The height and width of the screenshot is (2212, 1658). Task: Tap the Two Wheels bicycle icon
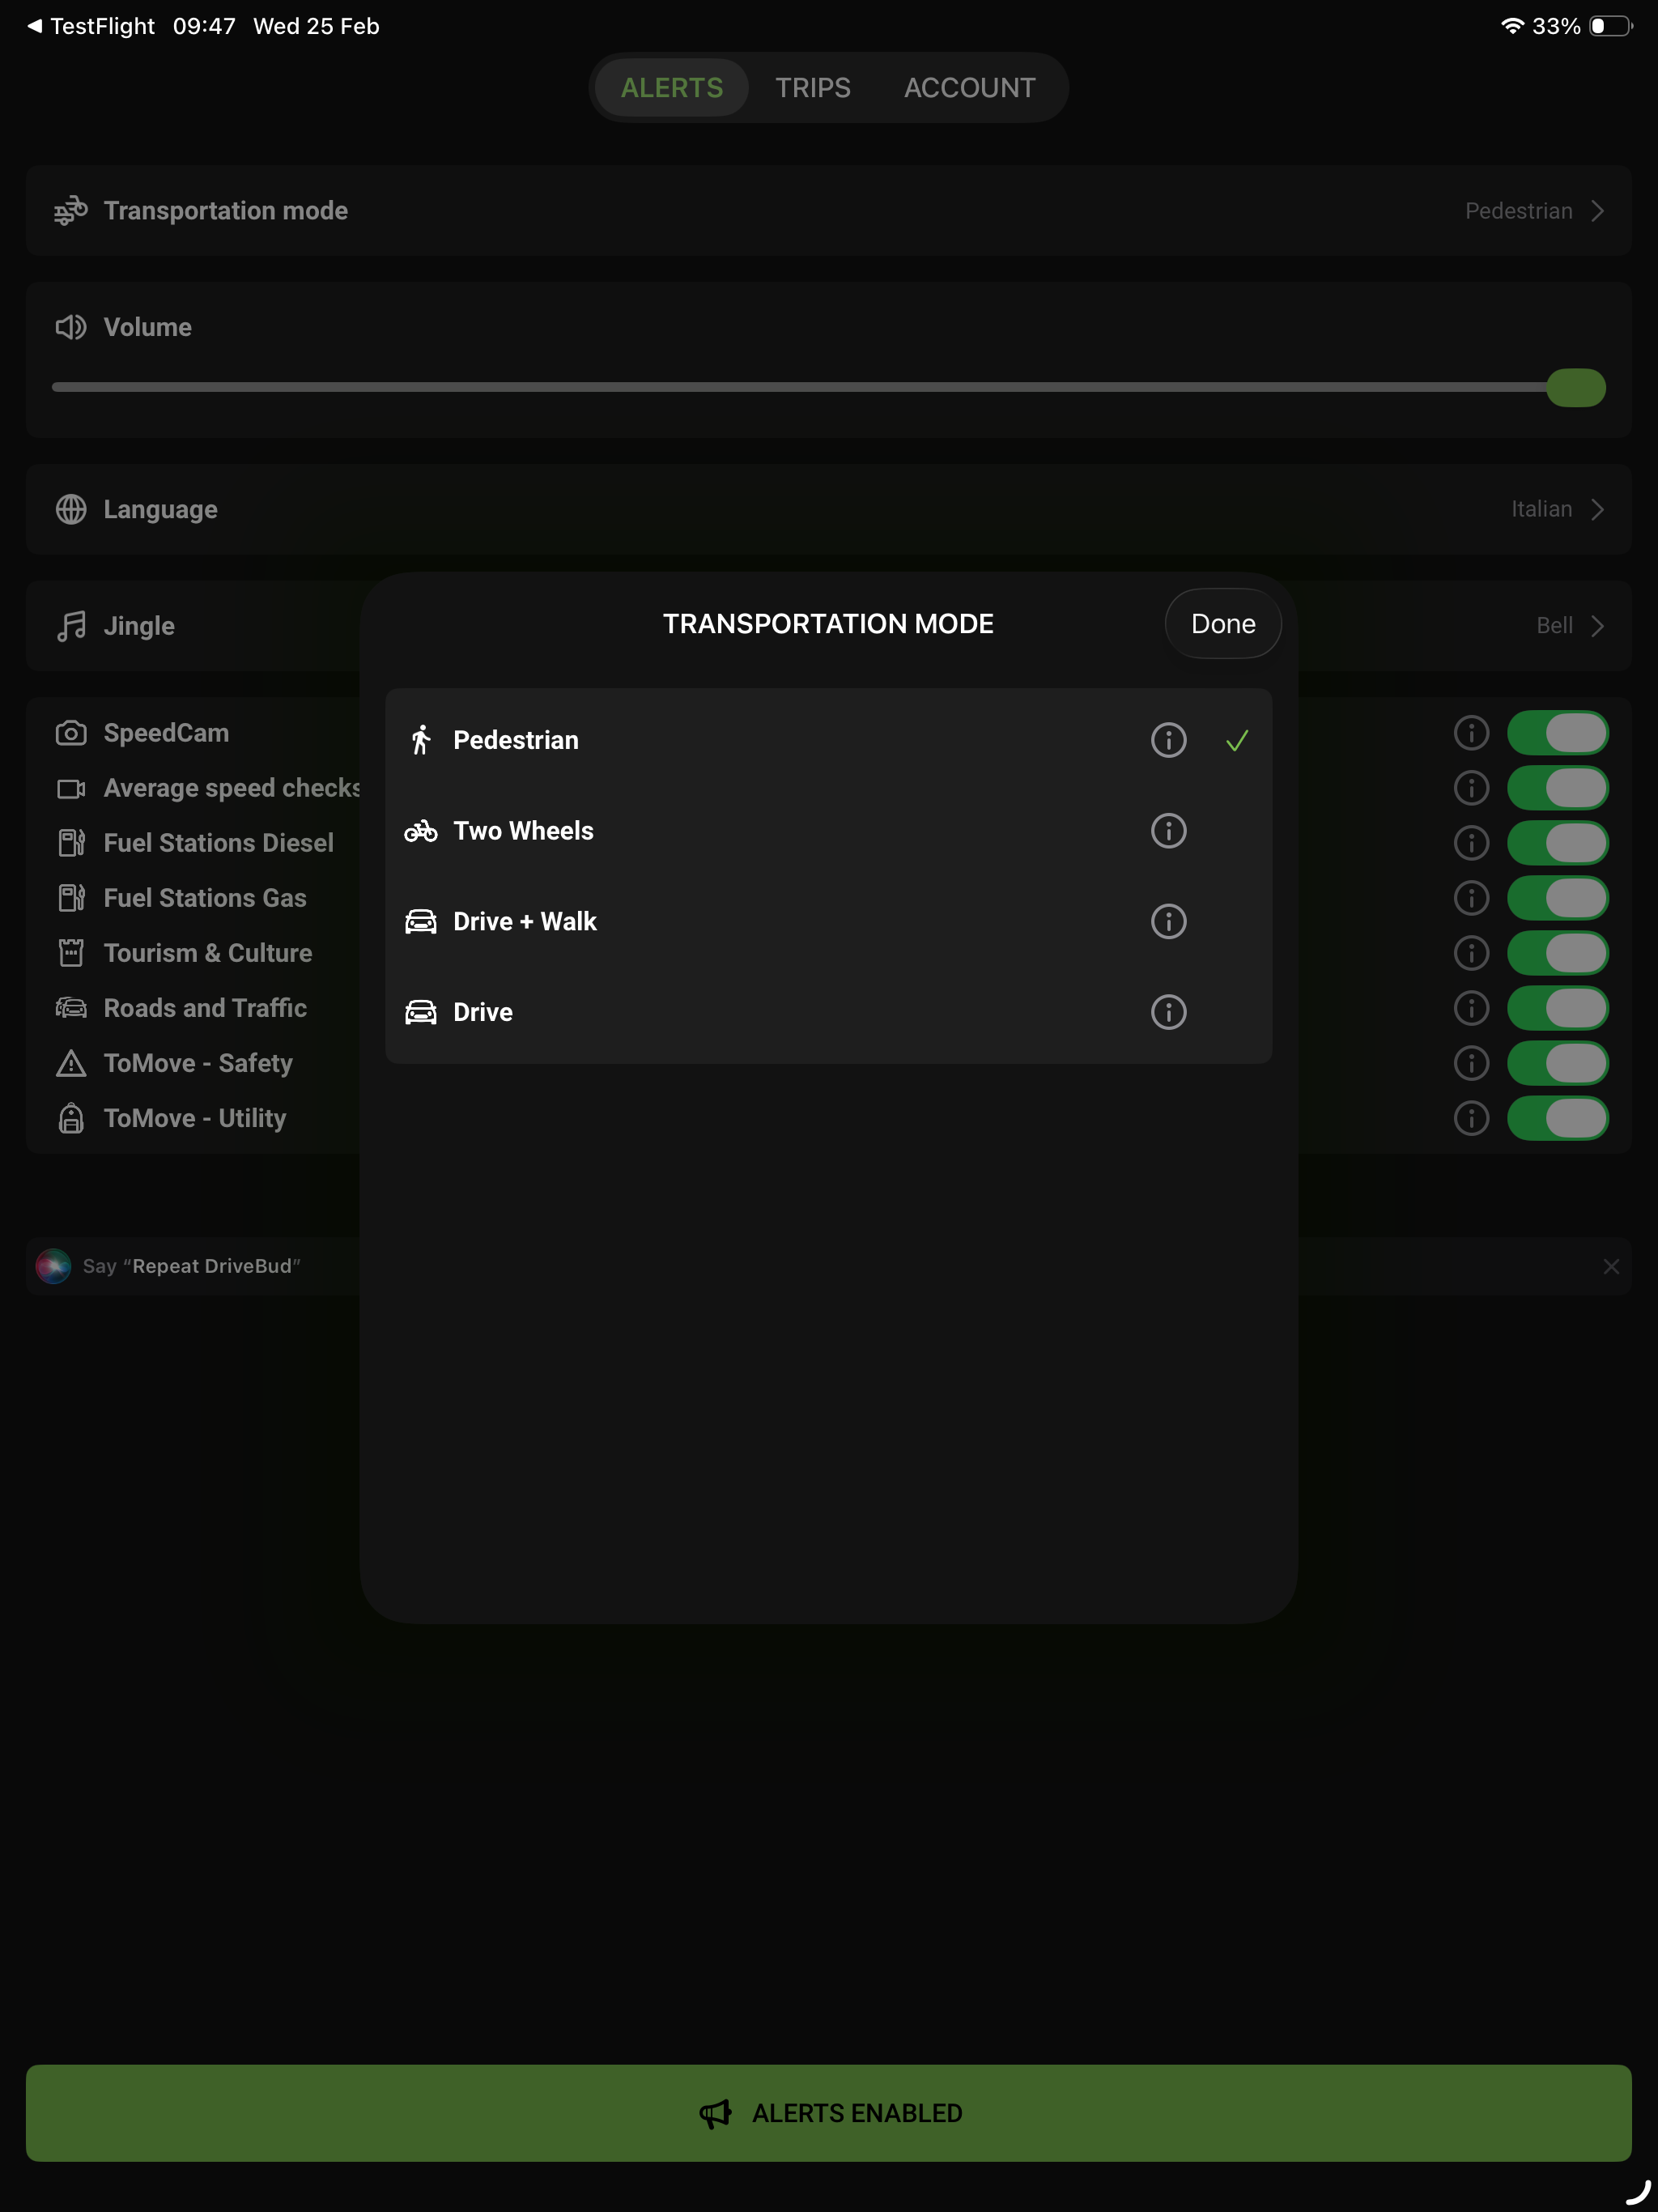[x=421, y=831]
